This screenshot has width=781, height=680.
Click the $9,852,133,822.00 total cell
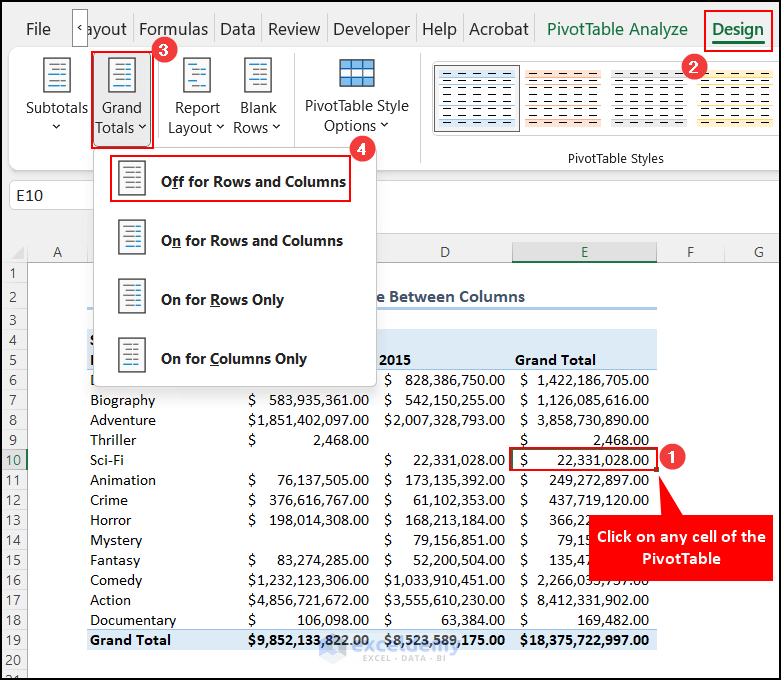pyautogui.click(x=308, y=640)
